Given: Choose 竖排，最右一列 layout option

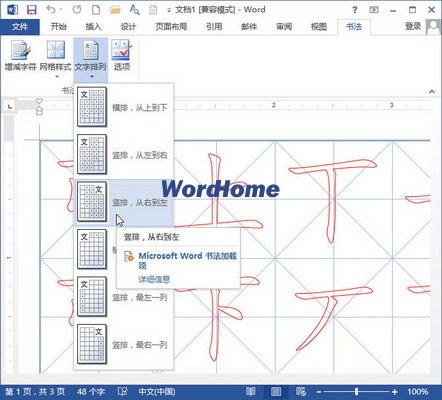Looking at the screenshot, I should (124, 344).
